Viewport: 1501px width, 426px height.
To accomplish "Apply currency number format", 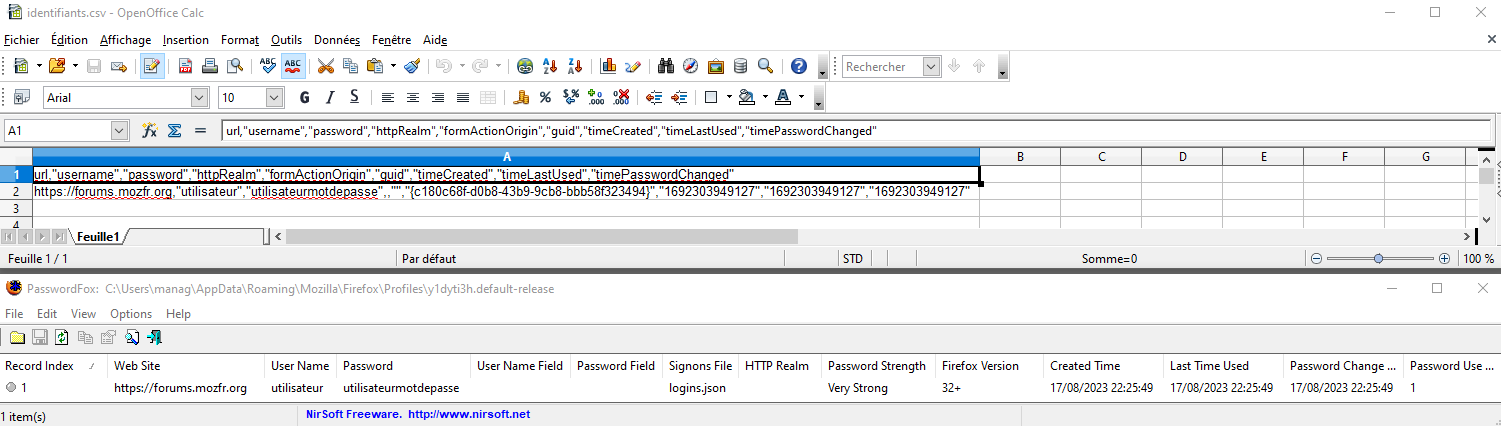I will (x=520, y=97).
